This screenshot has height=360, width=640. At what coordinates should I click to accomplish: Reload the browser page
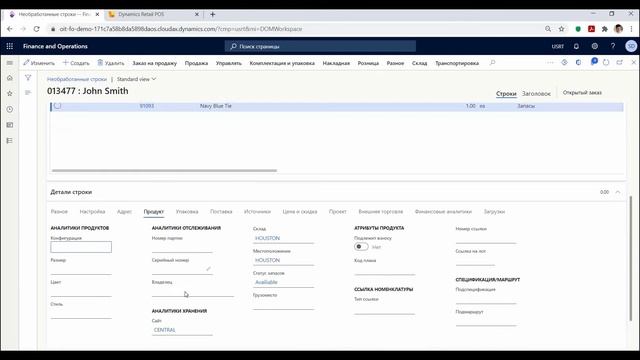coord(36,29)
